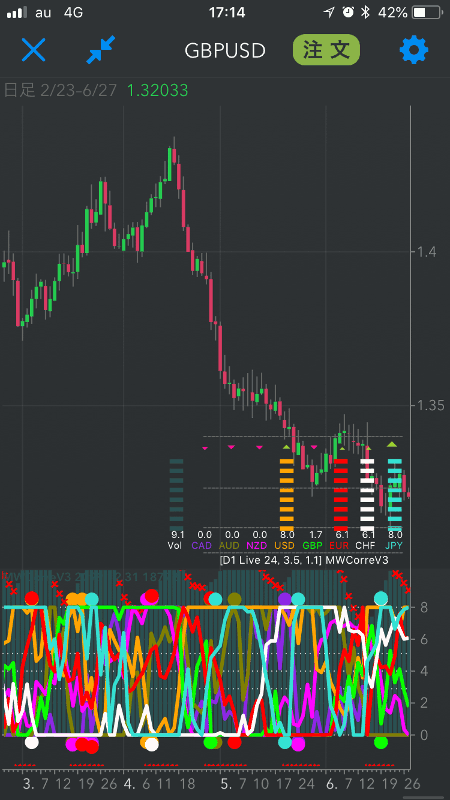This screenshot has width=450, height=800.
Task: Tap the orange USD strength bar stack
Action: pos(287,494)
